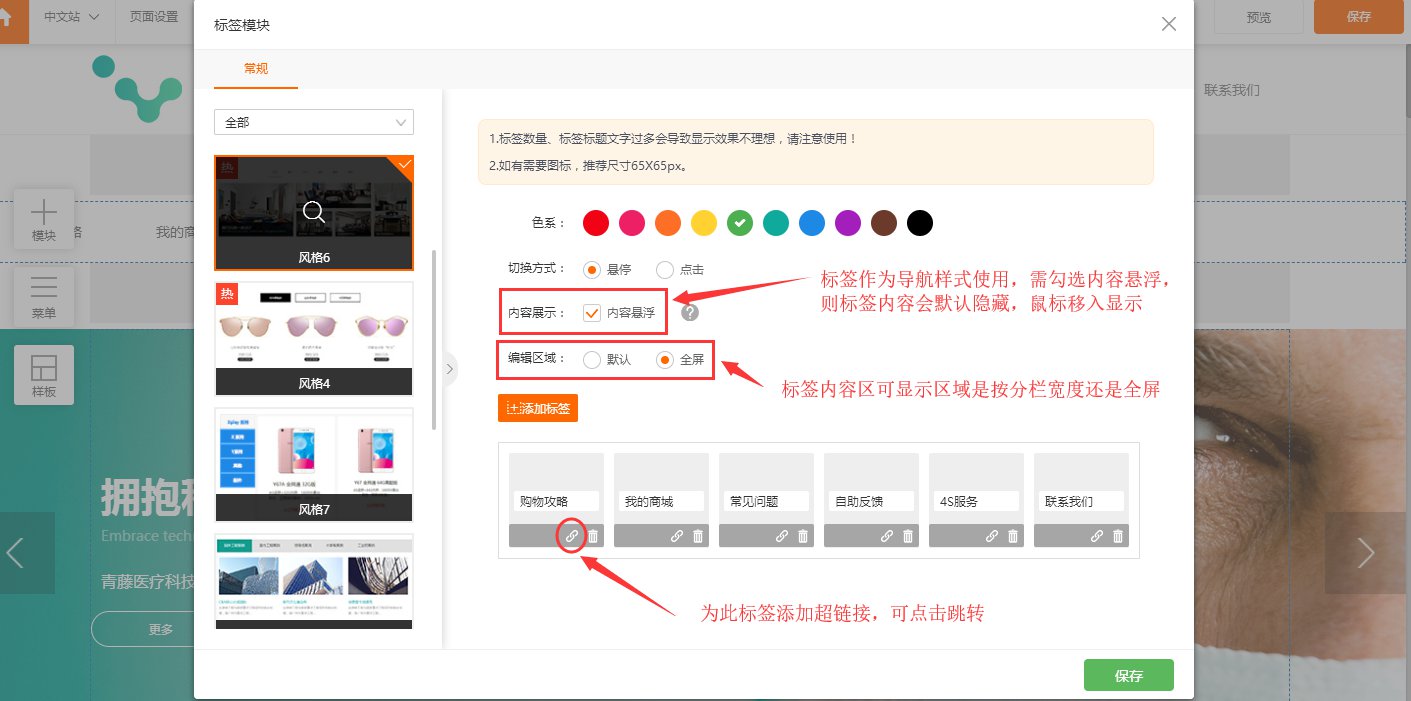Image resolution: width=1411 pixels, height=701 pixels.
Task: Click the help question mark beside 内容悬浮
Action: point(689,313)
